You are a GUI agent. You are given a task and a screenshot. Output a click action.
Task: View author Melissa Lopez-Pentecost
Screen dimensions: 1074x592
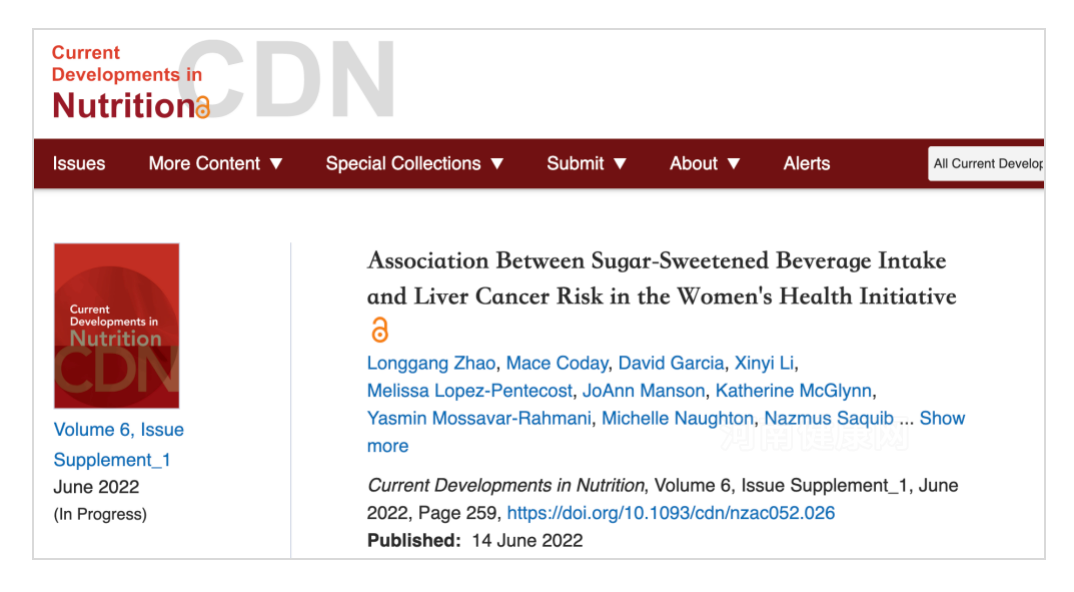[x=470, y=391]
